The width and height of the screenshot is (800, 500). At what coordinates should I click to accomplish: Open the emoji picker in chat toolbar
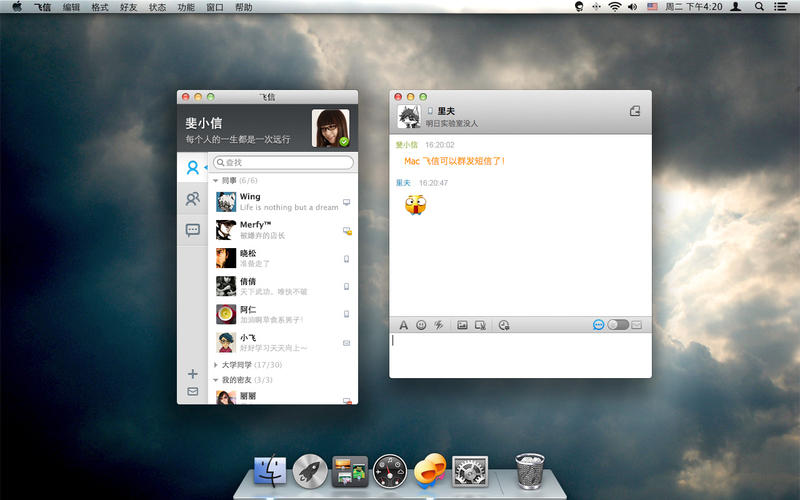click(x=421, y=325)
